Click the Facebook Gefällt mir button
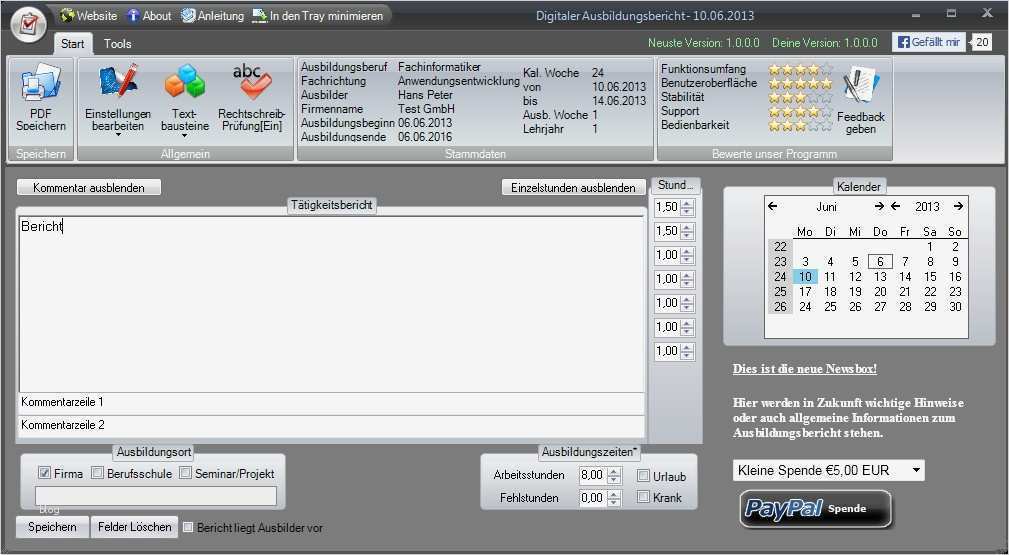Screen dimensions: 1009x555 929,42
